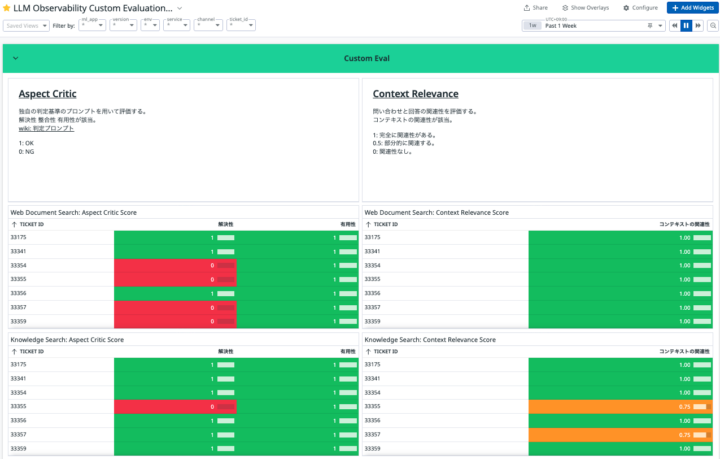
Task: Pause live dashboard updates
Action: (686, 25)
